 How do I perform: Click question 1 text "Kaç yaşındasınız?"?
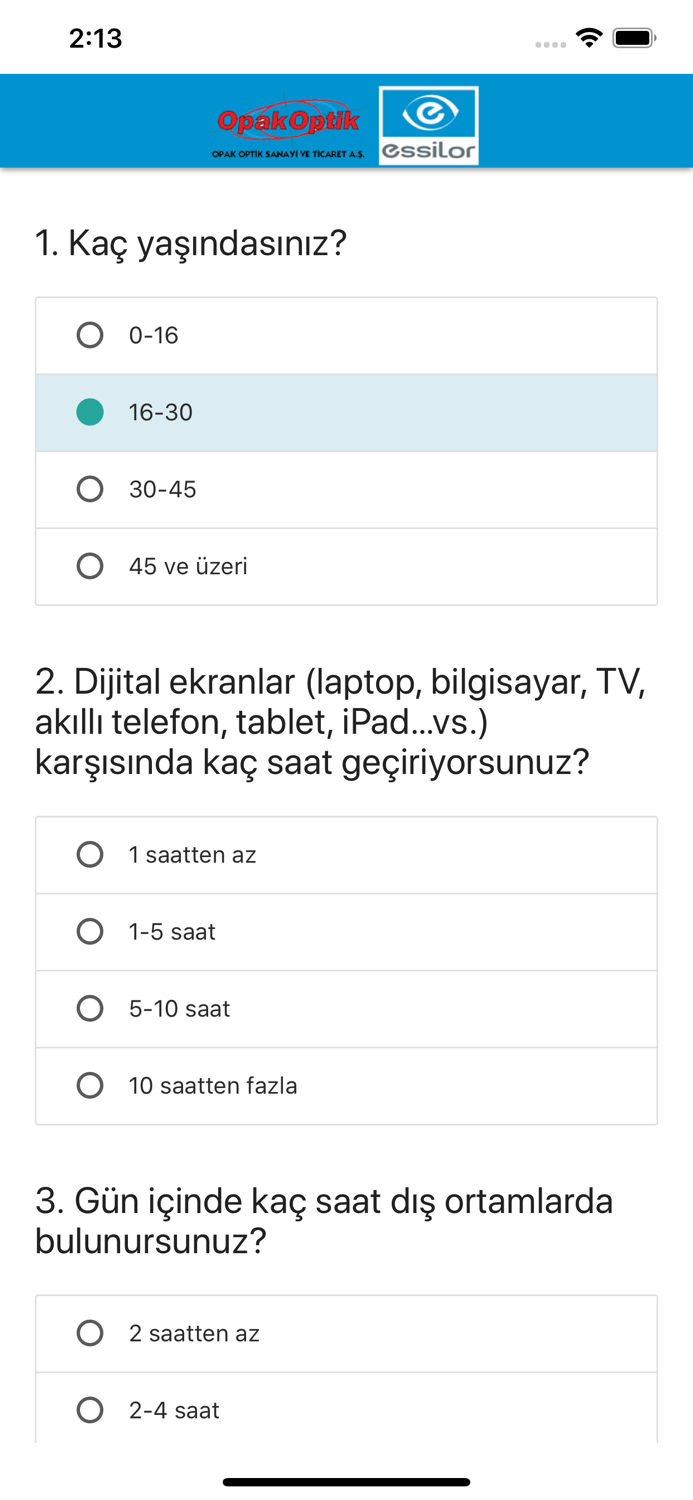190,241
